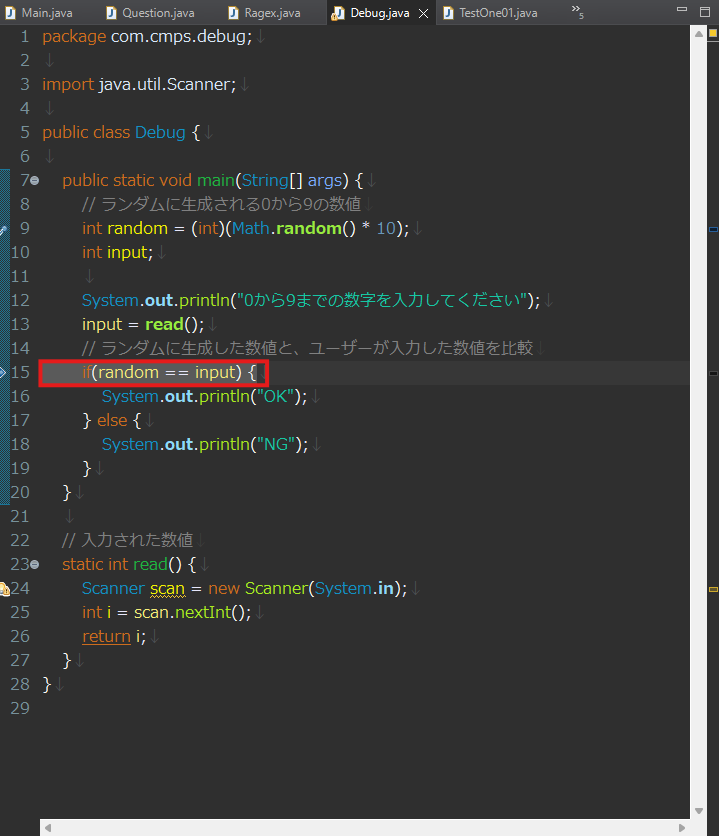Click the Java file icon on Question.java tab
The width and height of the screenshot is (719, 836).
[111, 13]
